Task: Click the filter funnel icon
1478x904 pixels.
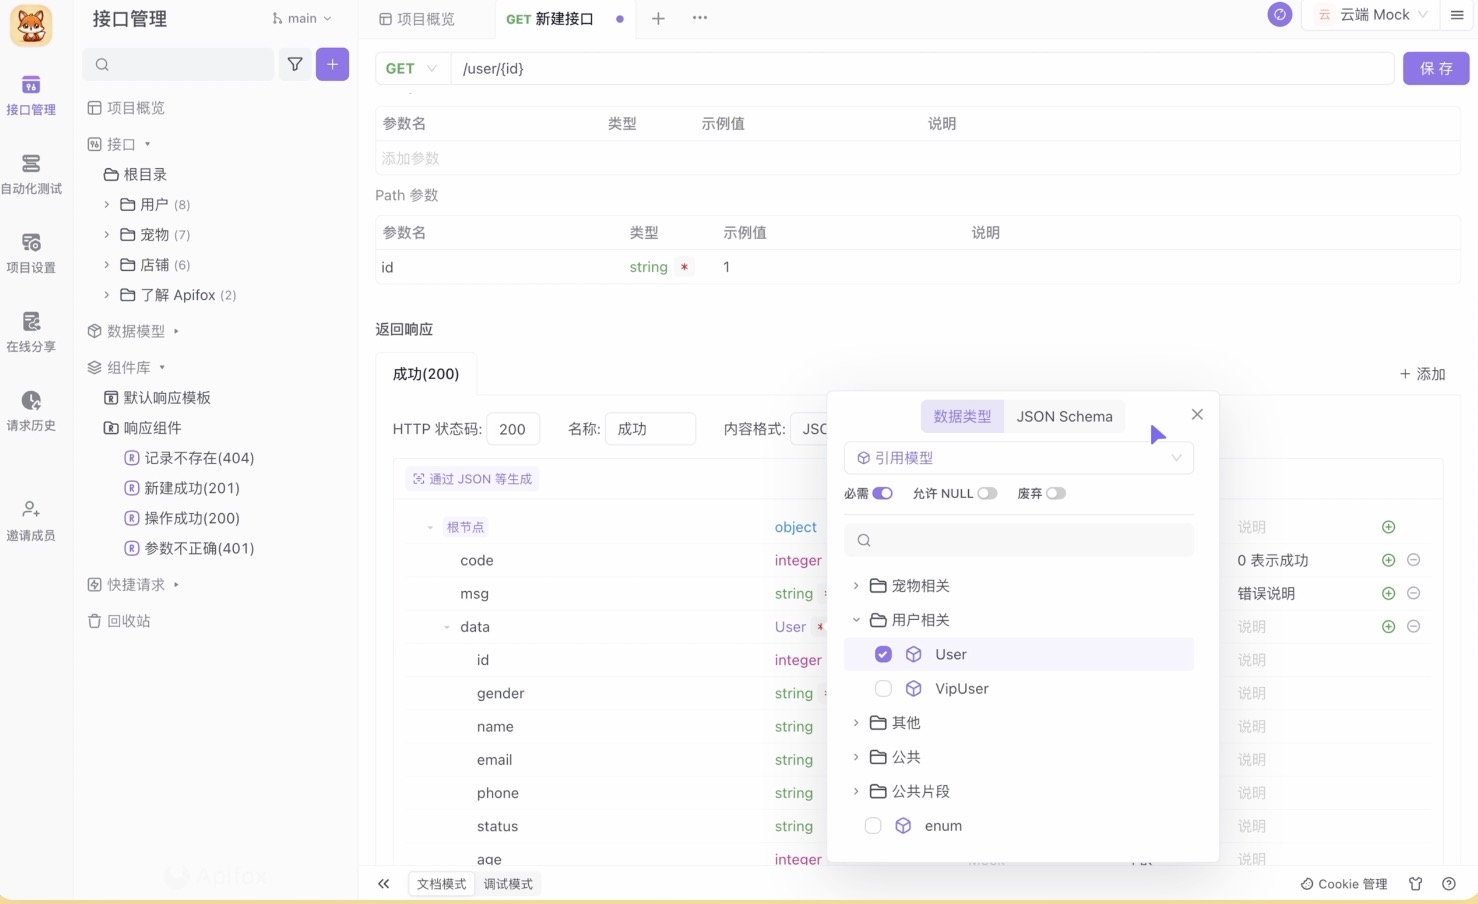Action: (x=295, y=64)
